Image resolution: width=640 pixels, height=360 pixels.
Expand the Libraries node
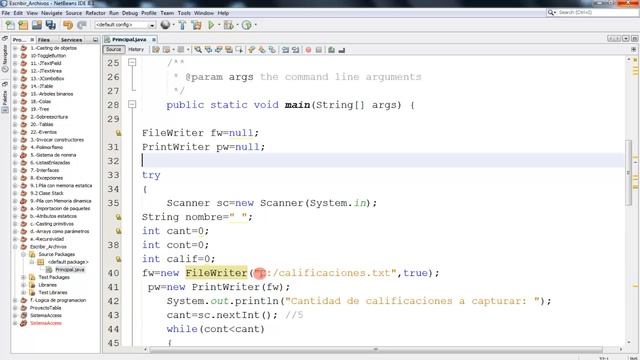23,285
